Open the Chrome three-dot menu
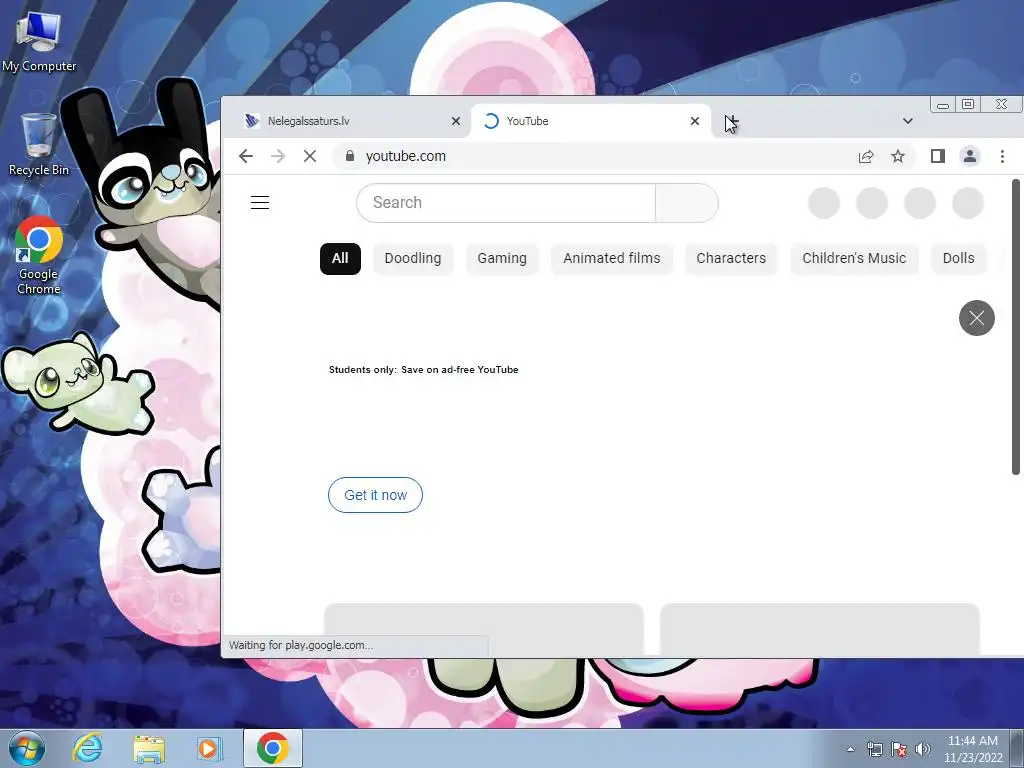Viewport: 1024px width, 768px height. click(1002, 156)
